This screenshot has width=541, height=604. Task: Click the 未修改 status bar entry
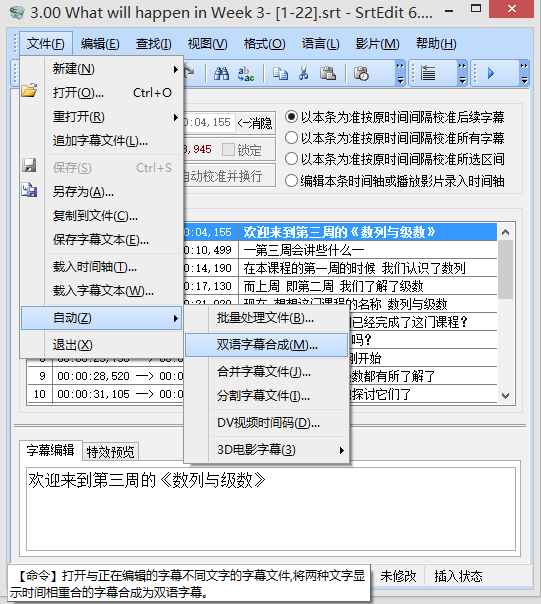398,576
